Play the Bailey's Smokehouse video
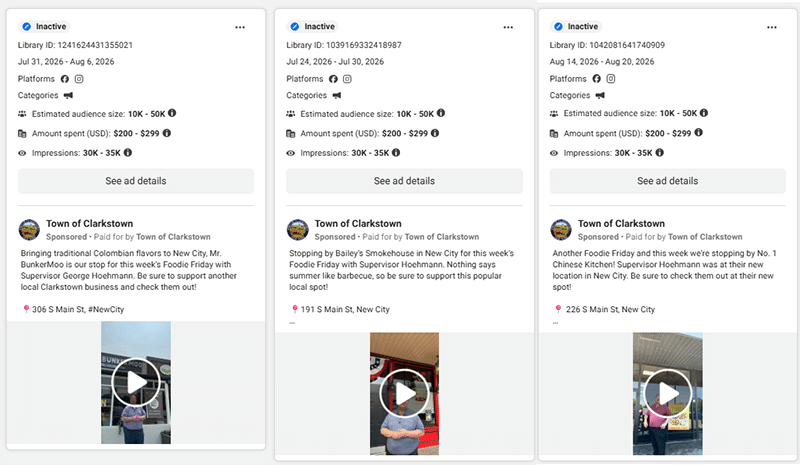800x465 pixels. pos(405,393)
